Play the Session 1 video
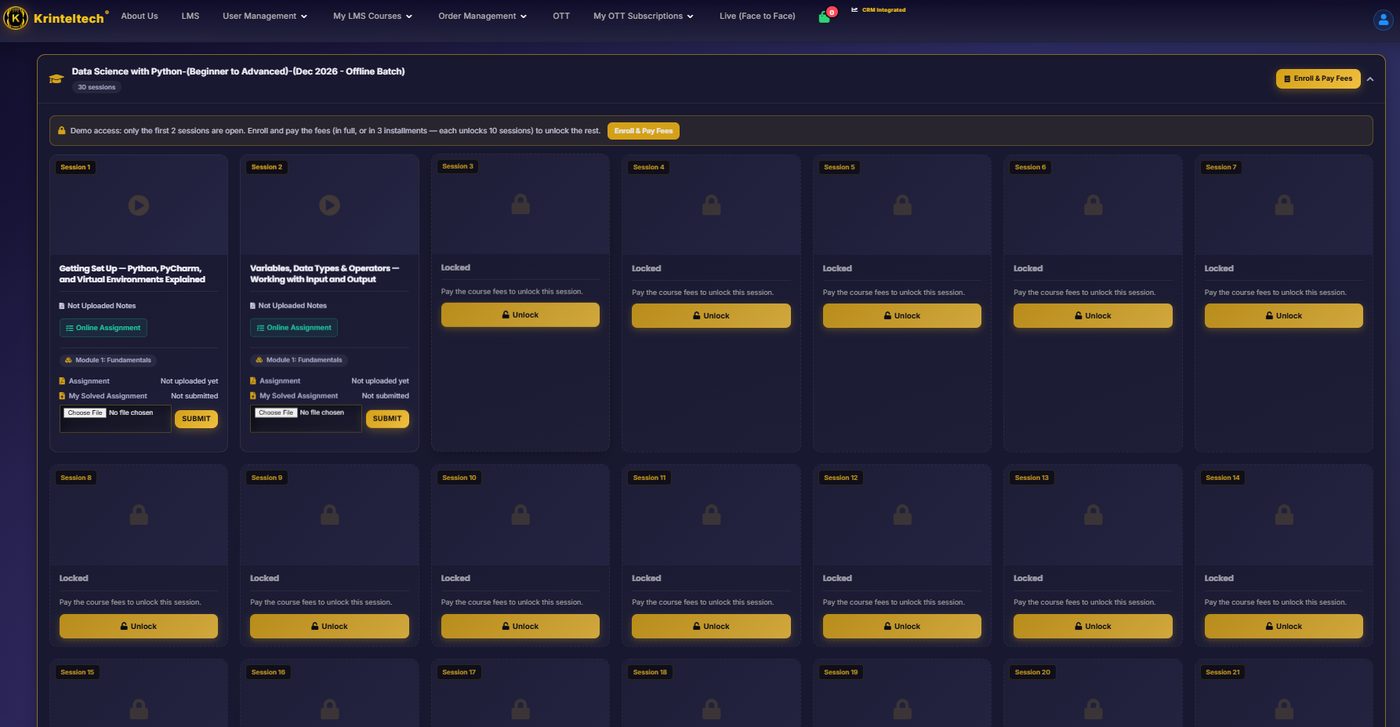Viewport: 1400px width, 727px height. [x=138, y=205]
